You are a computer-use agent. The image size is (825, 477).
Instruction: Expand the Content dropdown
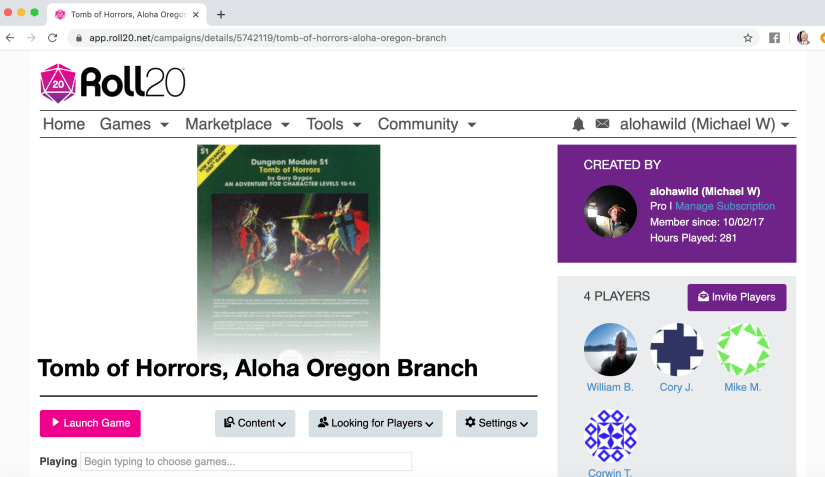[x=255, y=423]
